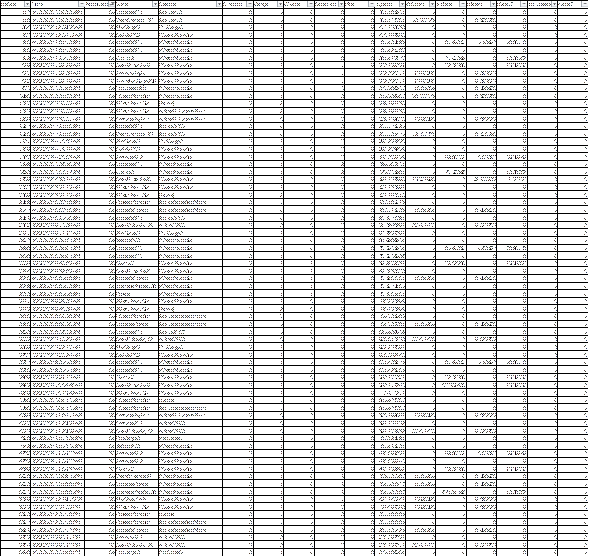The height and width of the screenshot is (557, 589).
Task: Open the filter arrow on the tenth column header
Action: [x=372, y=4]
